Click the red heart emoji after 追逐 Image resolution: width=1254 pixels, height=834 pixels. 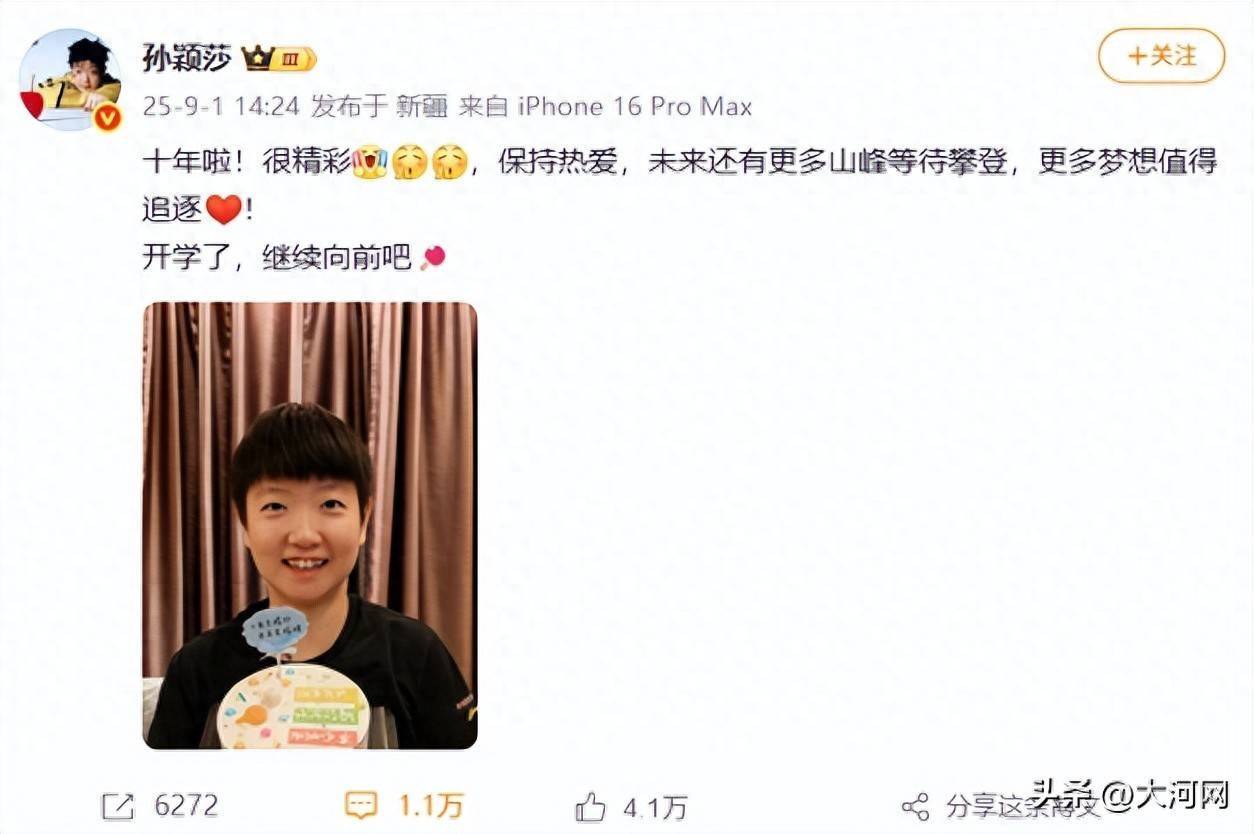pos(224,210)
